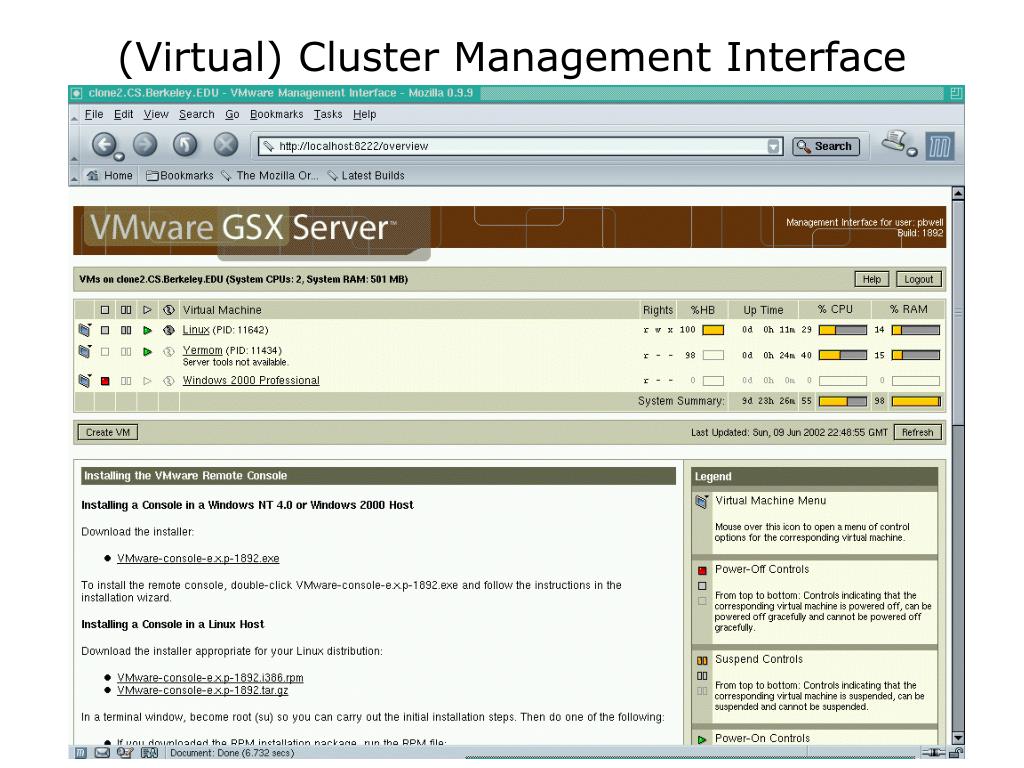Click the Back button's small dropdown arrow
Viewport: 1024px width, 768px height.
pyautogui.click(x=119, y=157)
